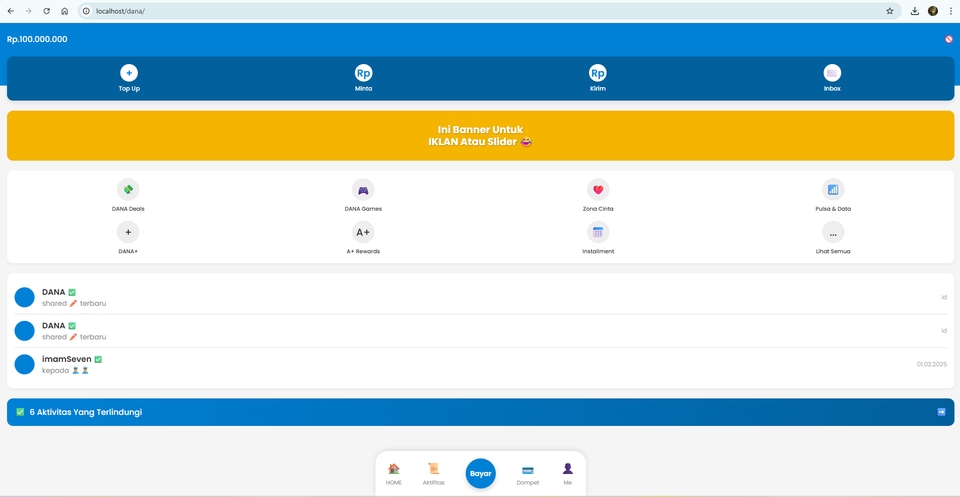Open Zona Cinta heart icon
Viewport: 960px width, 497px height.
tap(598, 190)
